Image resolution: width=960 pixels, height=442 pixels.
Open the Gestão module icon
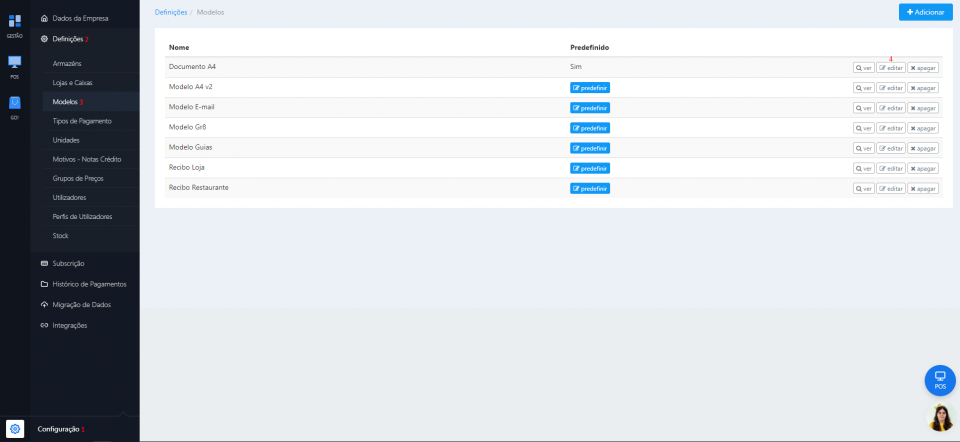14,22
